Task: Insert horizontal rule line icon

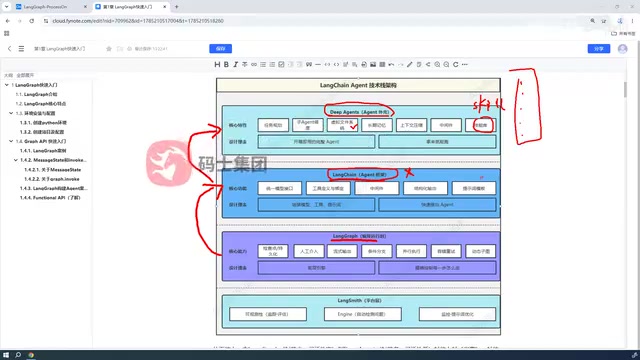Action: [318, 64]
